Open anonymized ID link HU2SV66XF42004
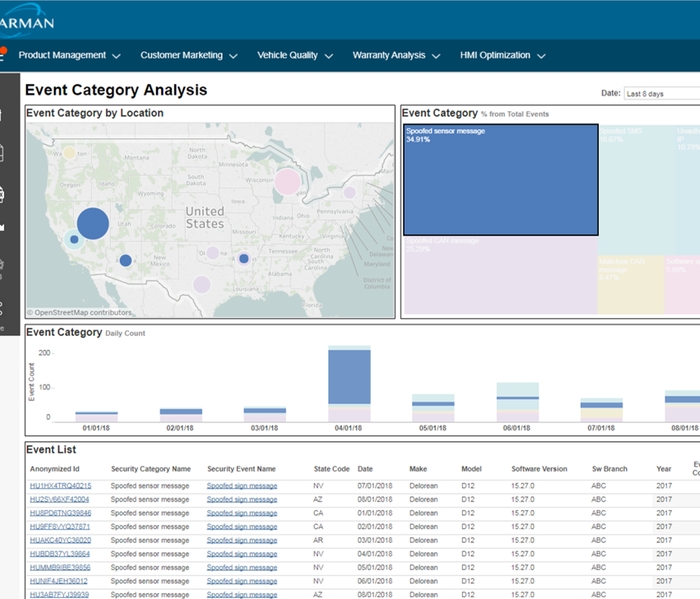This screenshot has width=700, height=599. point(59,499)
